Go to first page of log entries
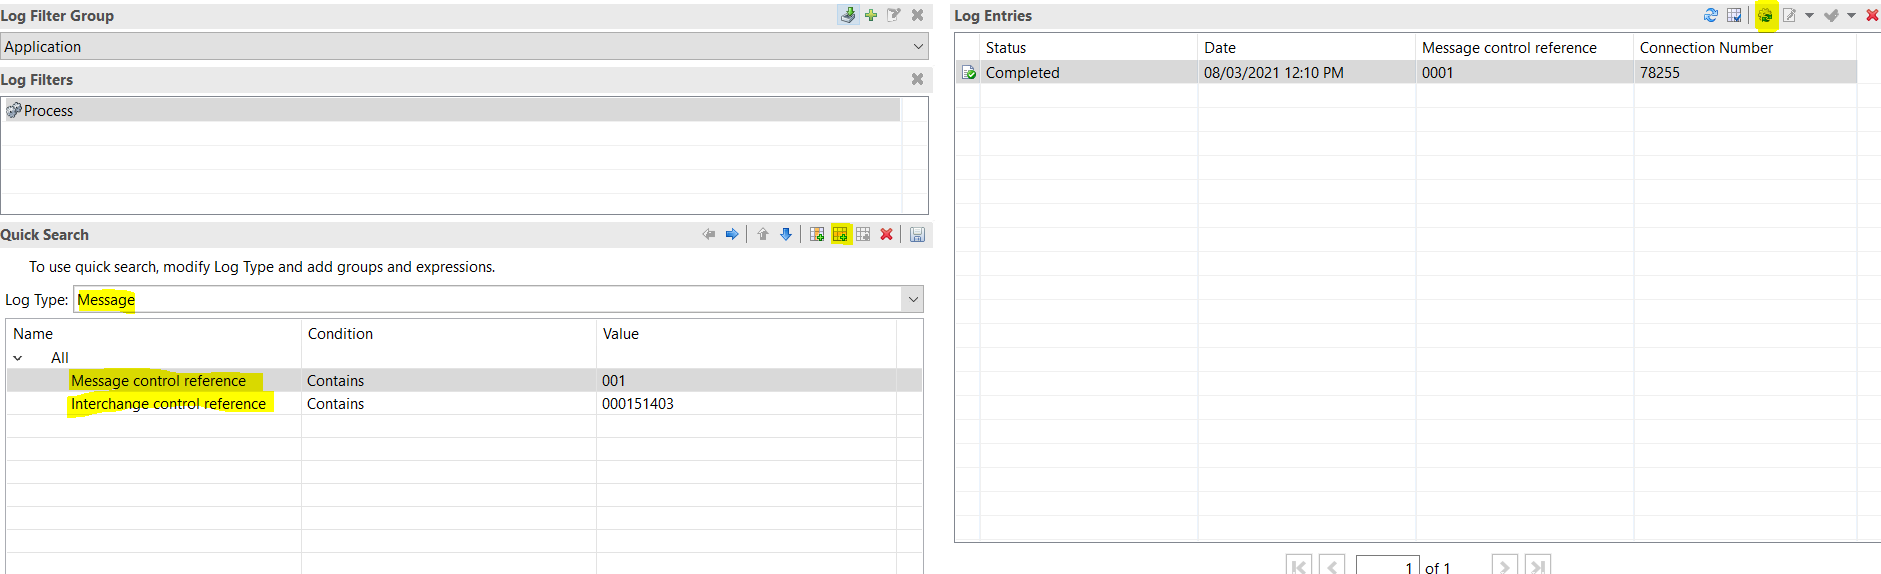 (x=1299, y=565)
